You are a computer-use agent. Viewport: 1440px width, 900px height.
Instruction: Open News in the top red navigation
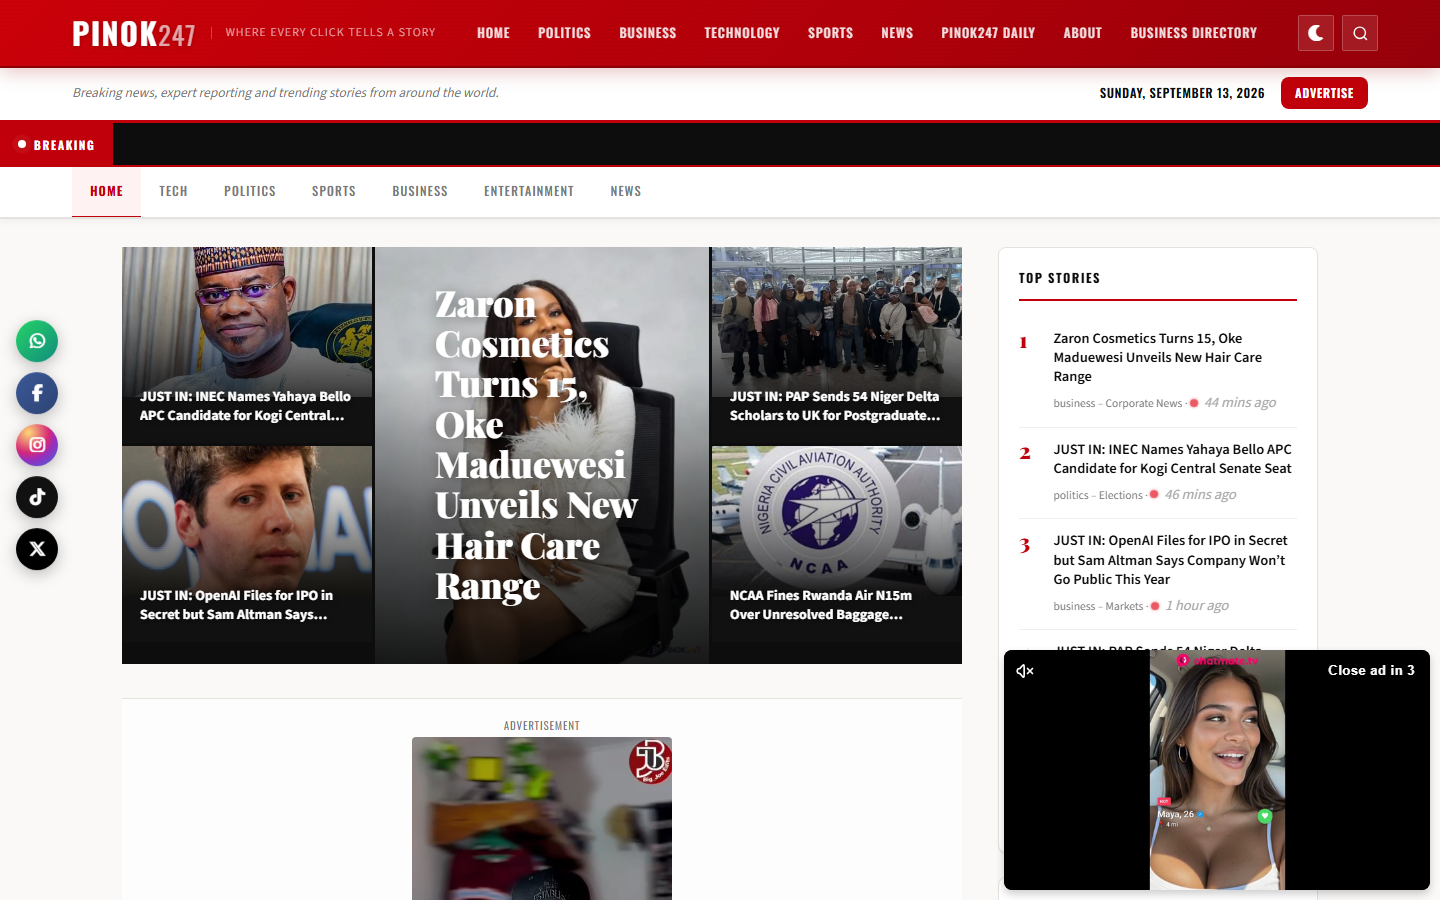897,33
